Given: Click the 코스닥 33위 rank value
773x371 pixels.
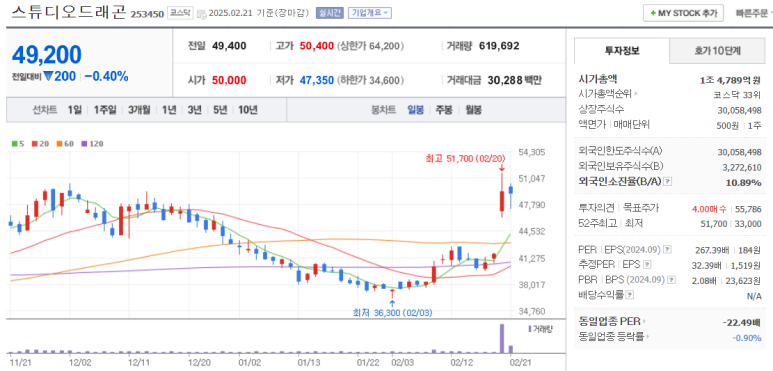Looking at the screenshot, I should coord(737,95).
